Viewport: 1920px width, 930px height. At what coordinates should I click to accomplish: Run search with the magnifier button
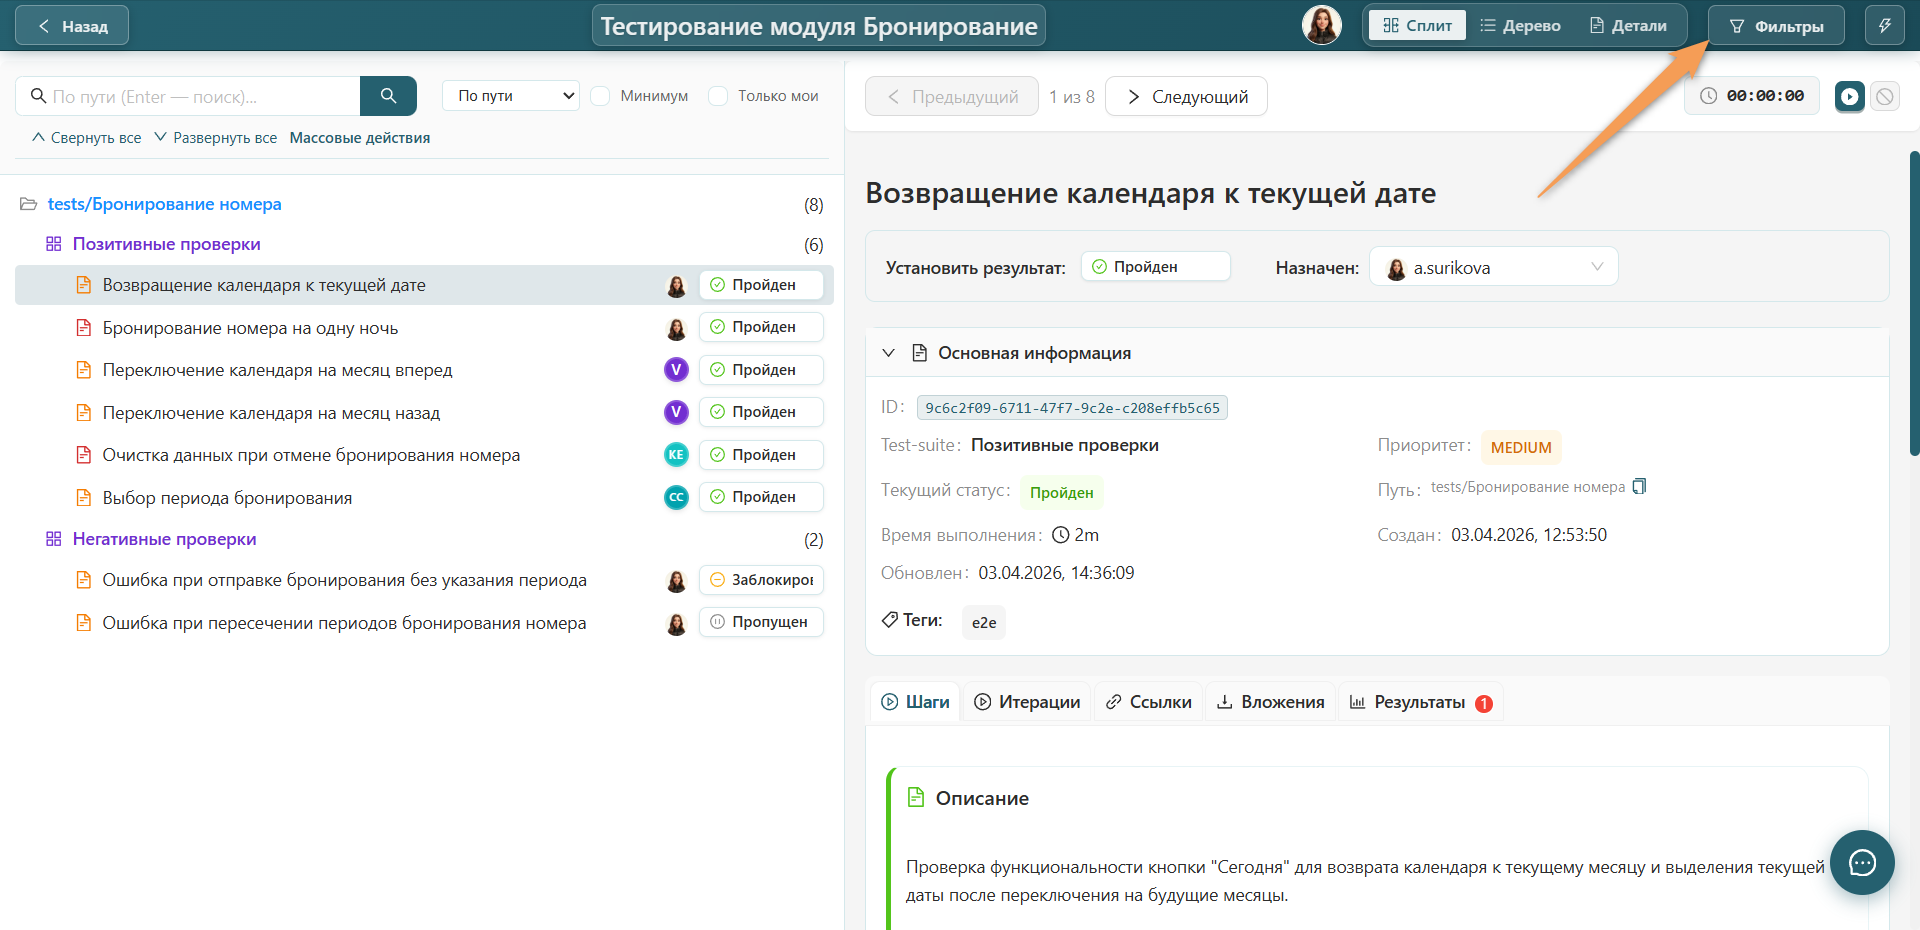[x=388, y=96]
